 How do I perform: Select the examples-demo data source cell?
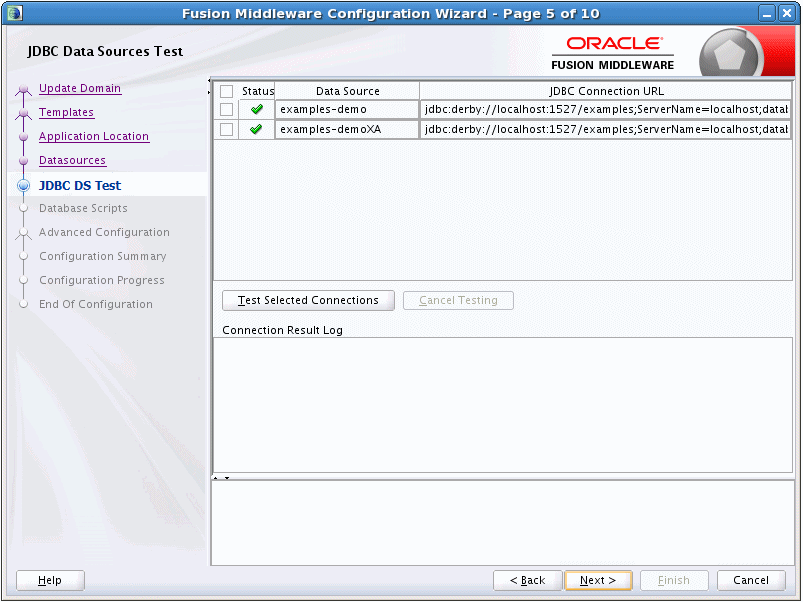(x=347, y=110)
